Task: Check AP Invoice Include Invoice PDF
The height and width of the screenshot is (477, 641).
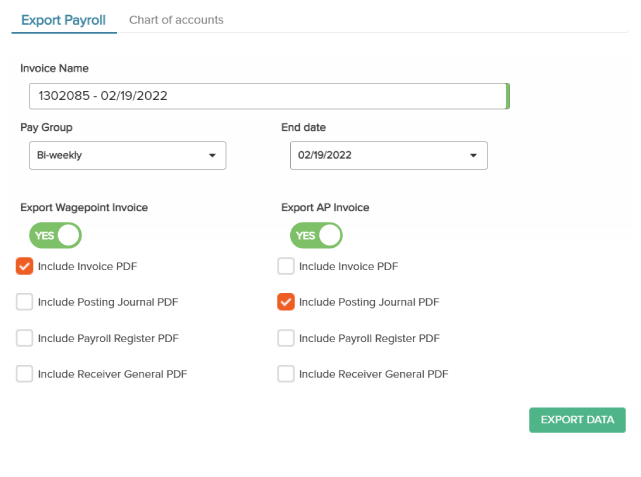Action: tap(286, 266)
